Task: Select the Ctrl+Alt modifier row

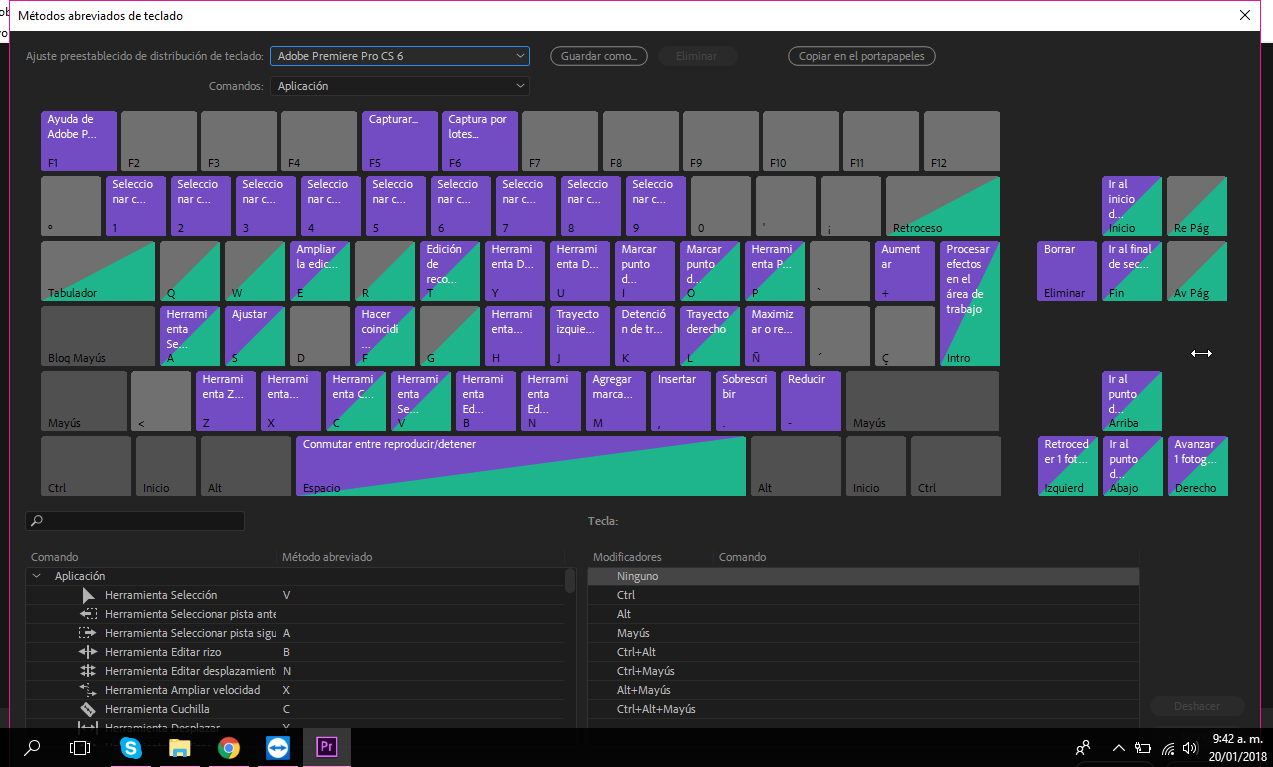Action: pos(863,652)
